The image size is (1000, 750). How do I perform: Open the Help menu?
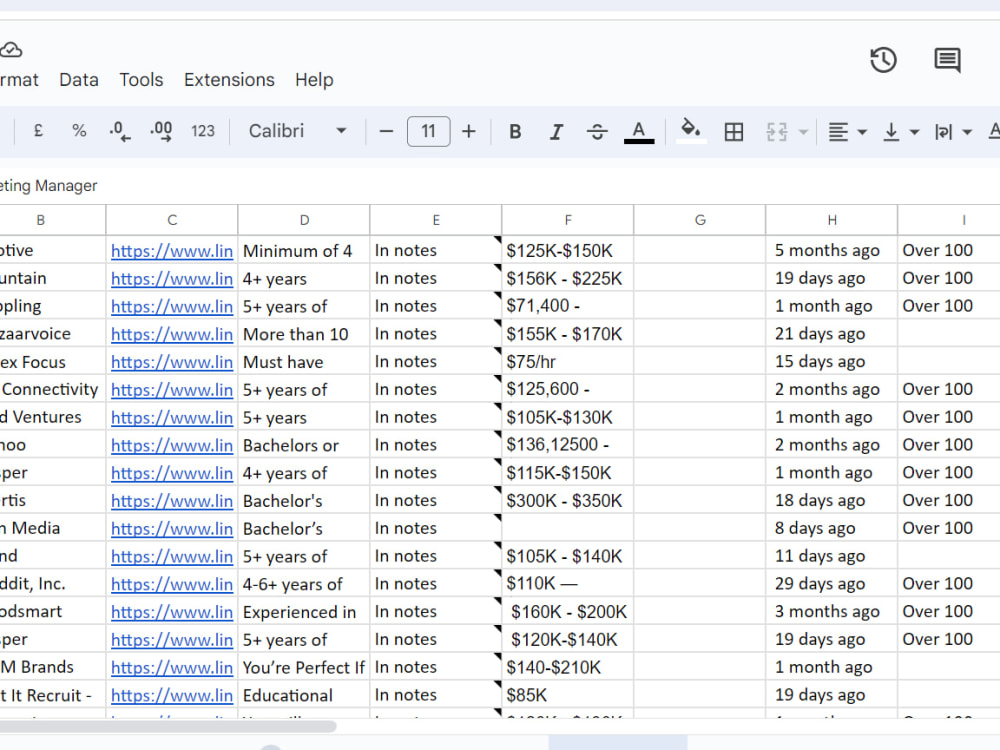point(314,80)
